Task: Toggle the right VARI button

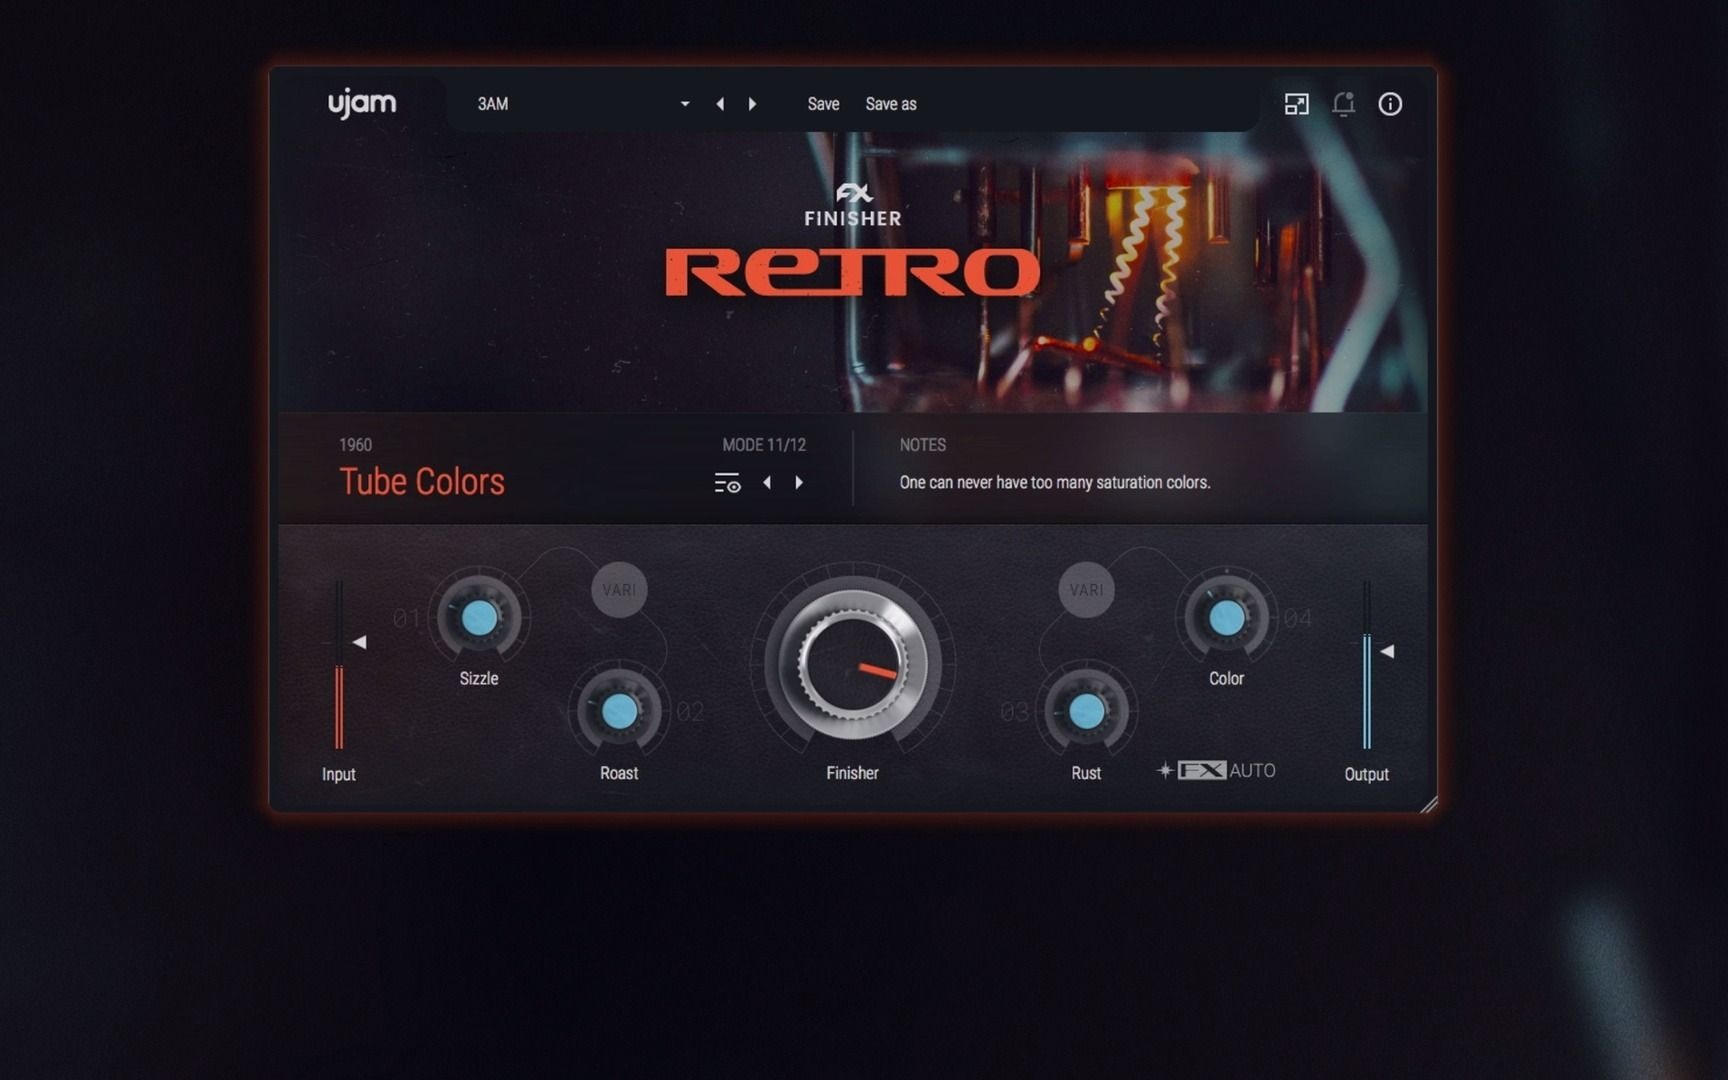Action: [1087, 590]
